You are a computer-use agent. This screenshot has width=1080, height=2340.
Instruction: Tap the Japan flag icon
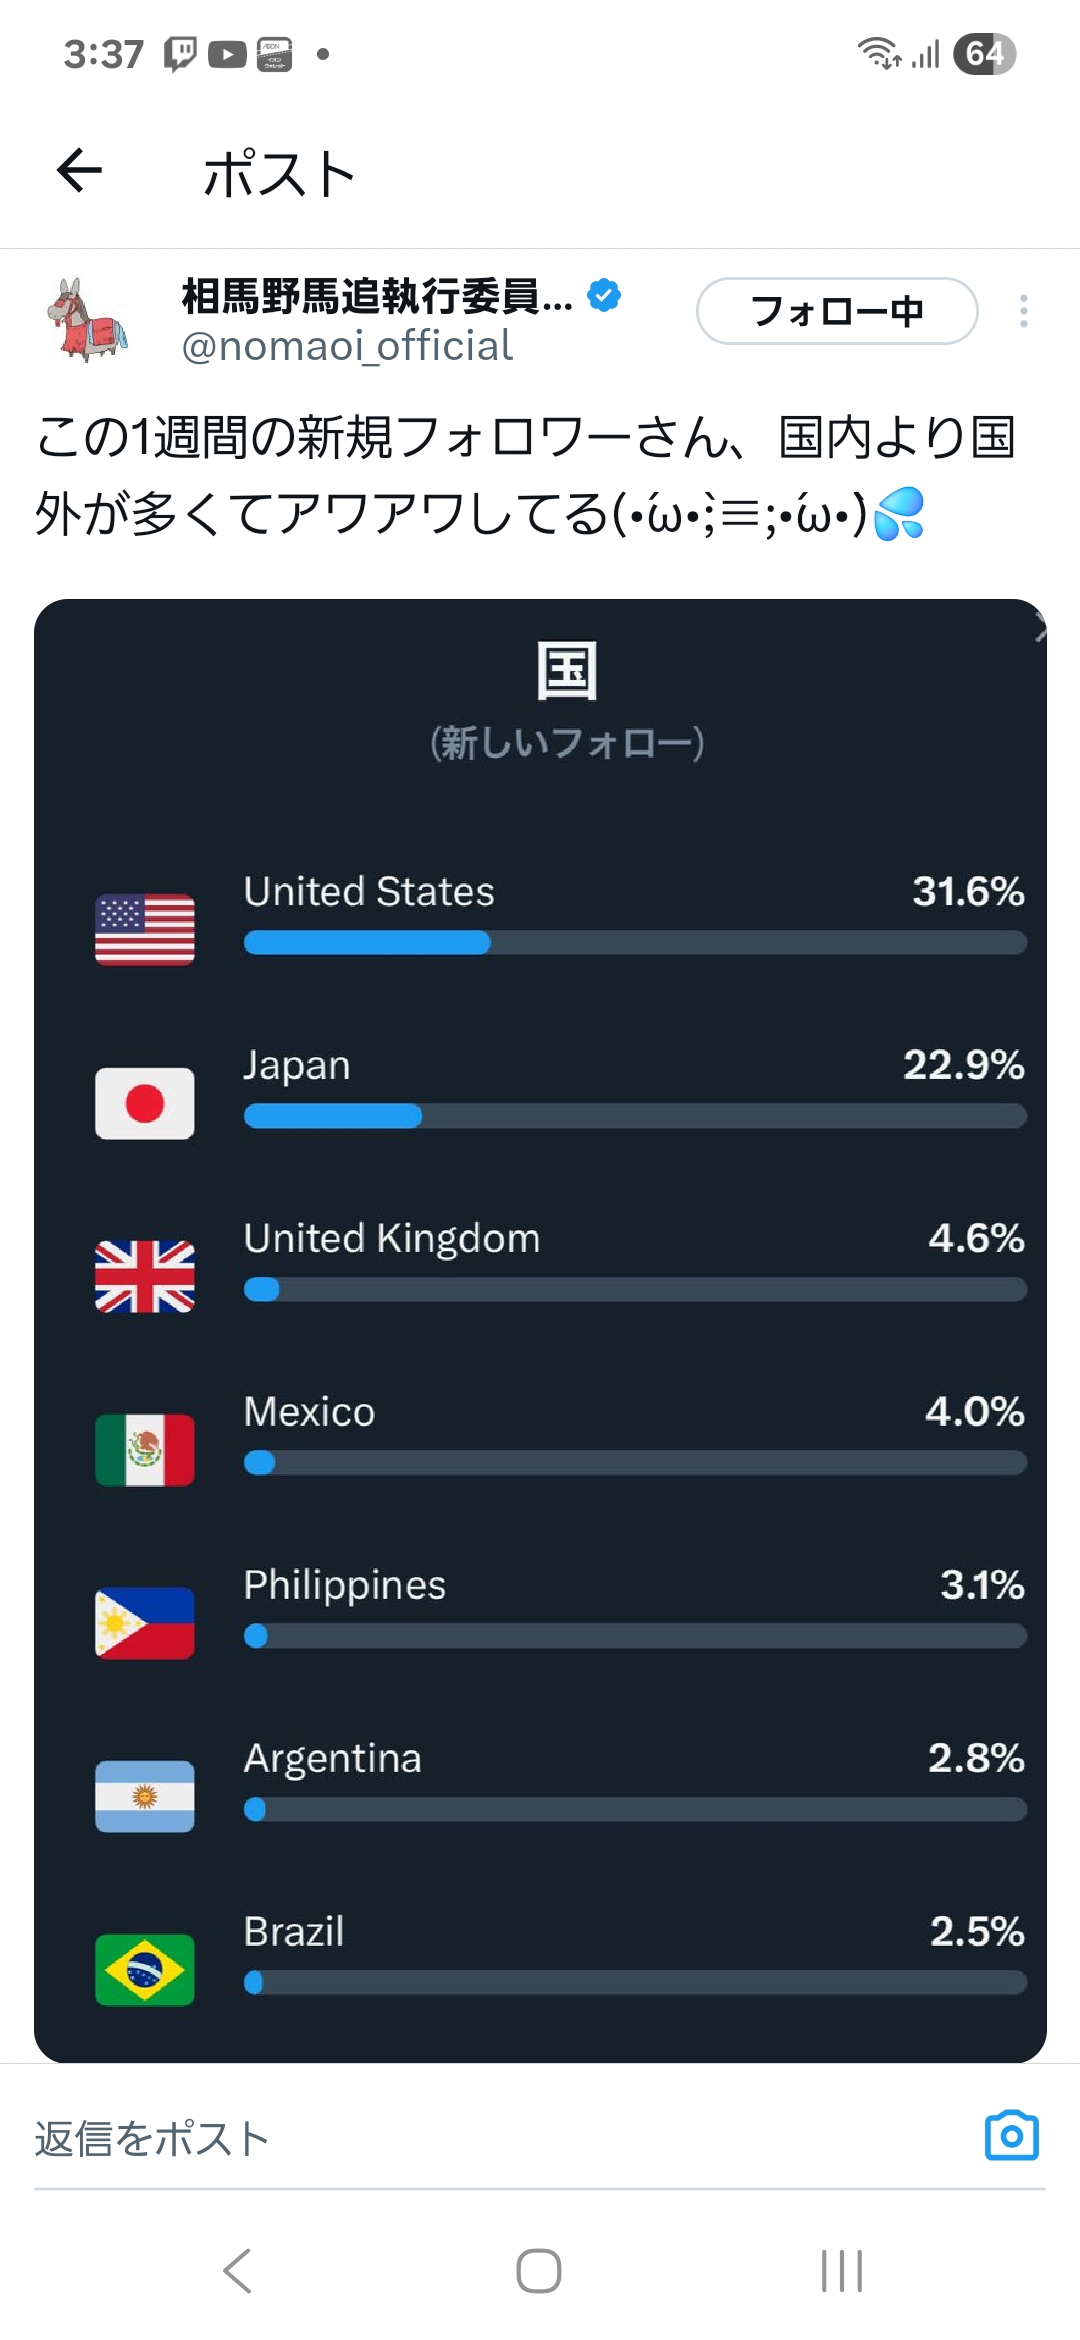click(x=145, y=1103)
